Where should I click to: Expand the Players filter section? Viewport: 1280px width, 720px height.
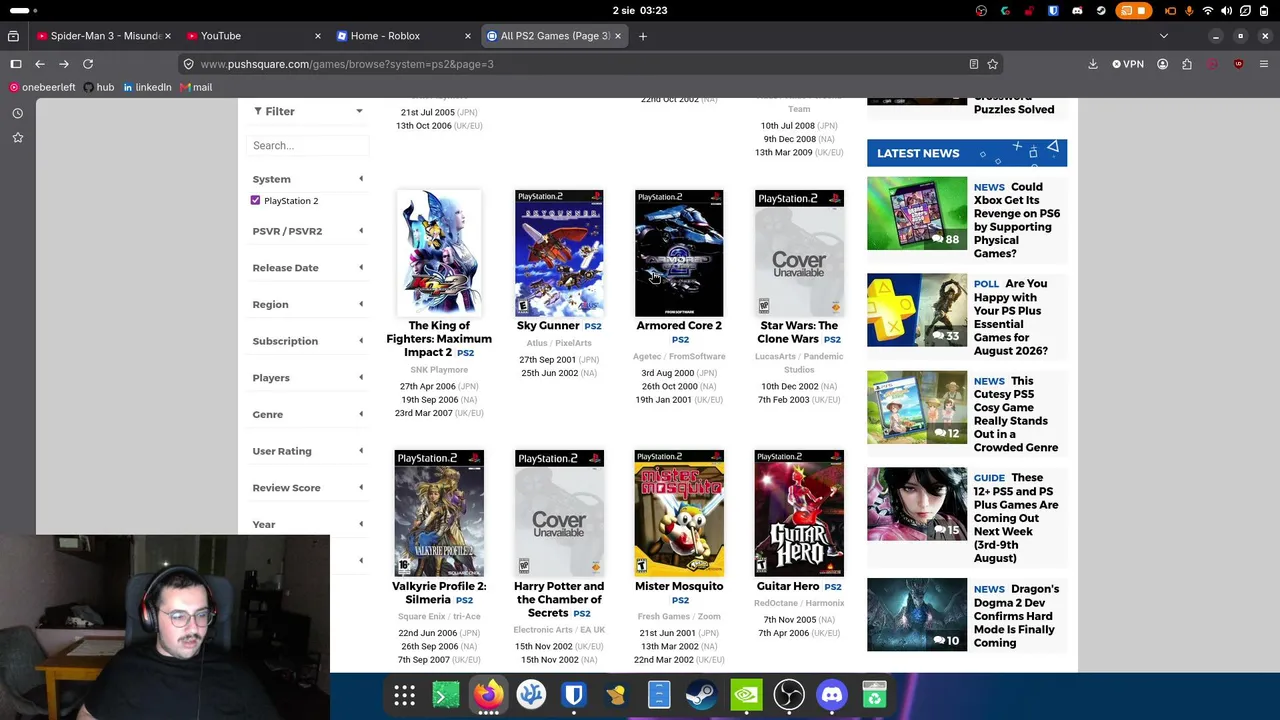pyautogui.click(x=307, y=378)
